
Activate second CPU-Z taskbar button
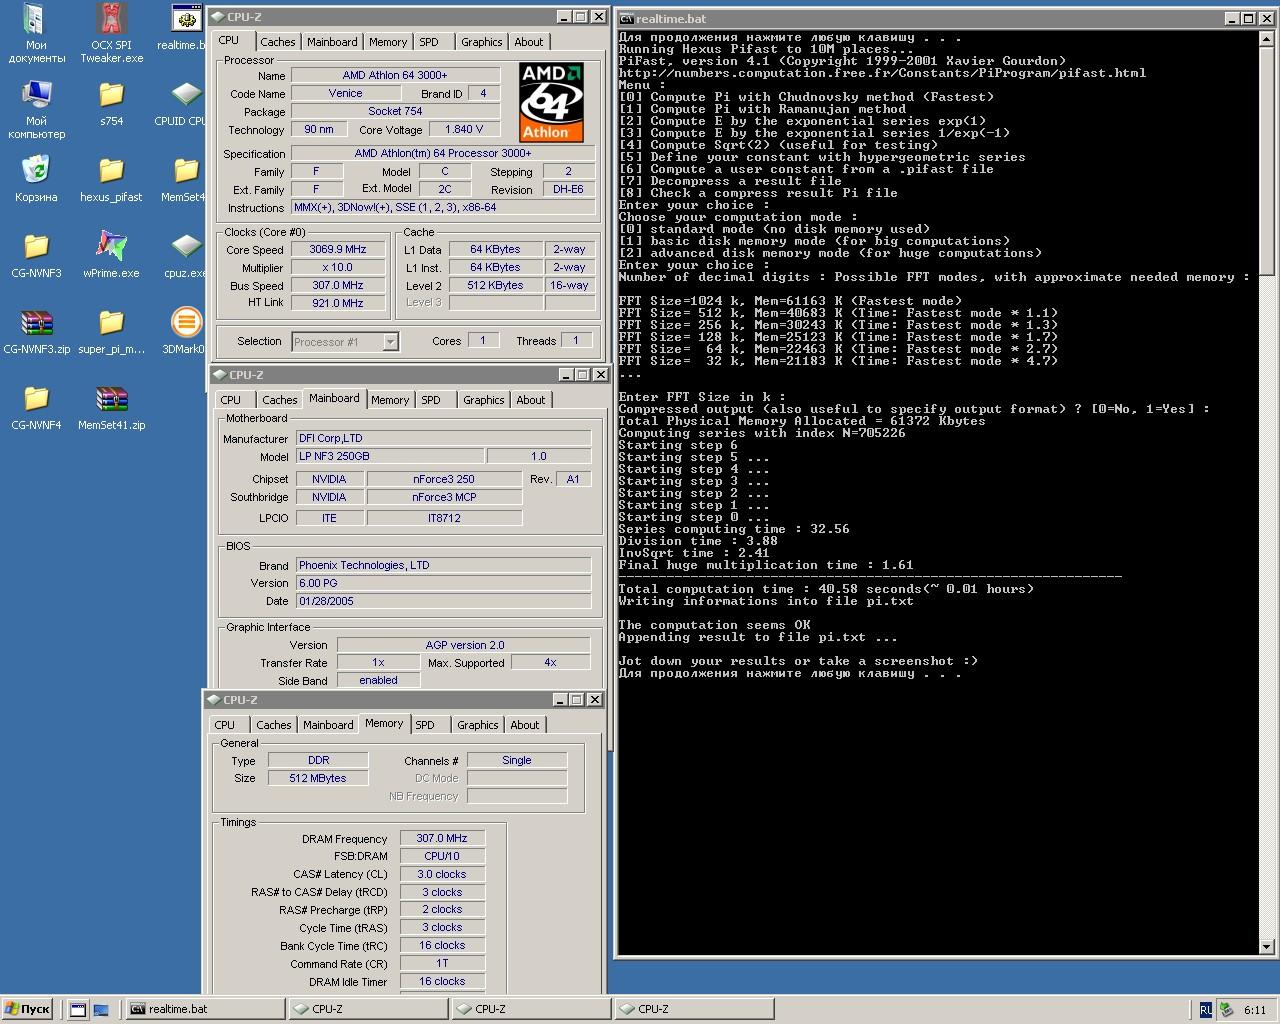(x=530, y=1010)
